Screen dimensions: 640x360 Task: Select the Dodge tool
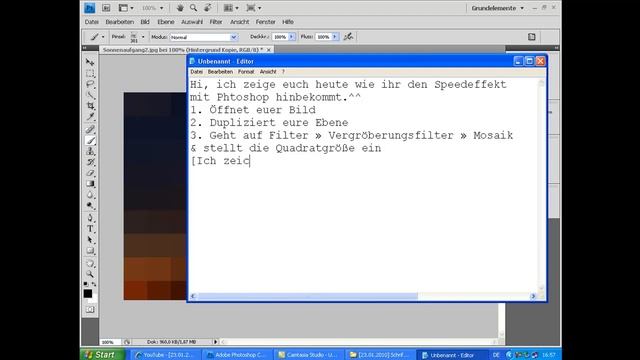(x=90, y=206)
